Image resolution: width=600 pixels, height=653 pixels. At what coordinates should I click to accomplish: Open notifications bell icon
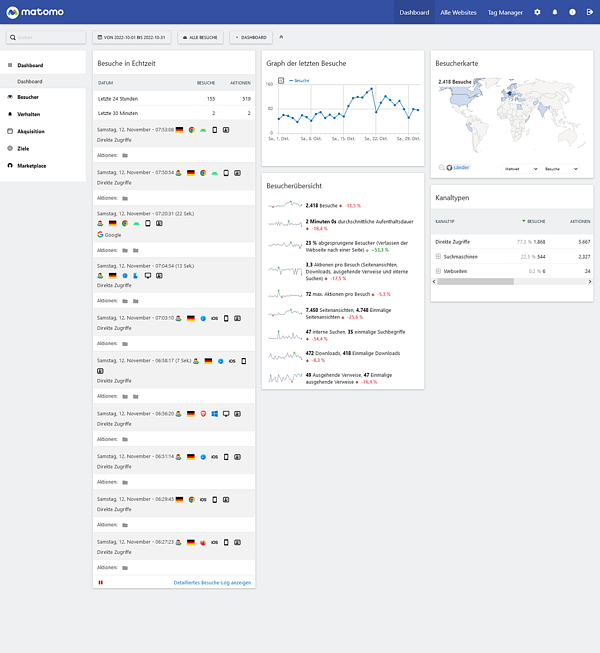(555, 12)
